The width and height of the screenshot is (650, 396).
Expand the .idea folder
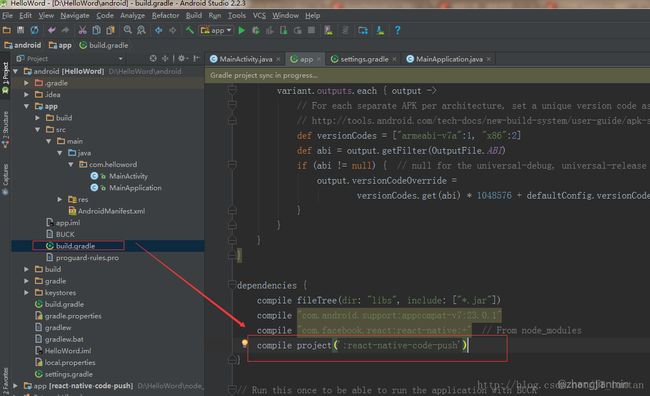pyautogui.click(x=27, y=95)
